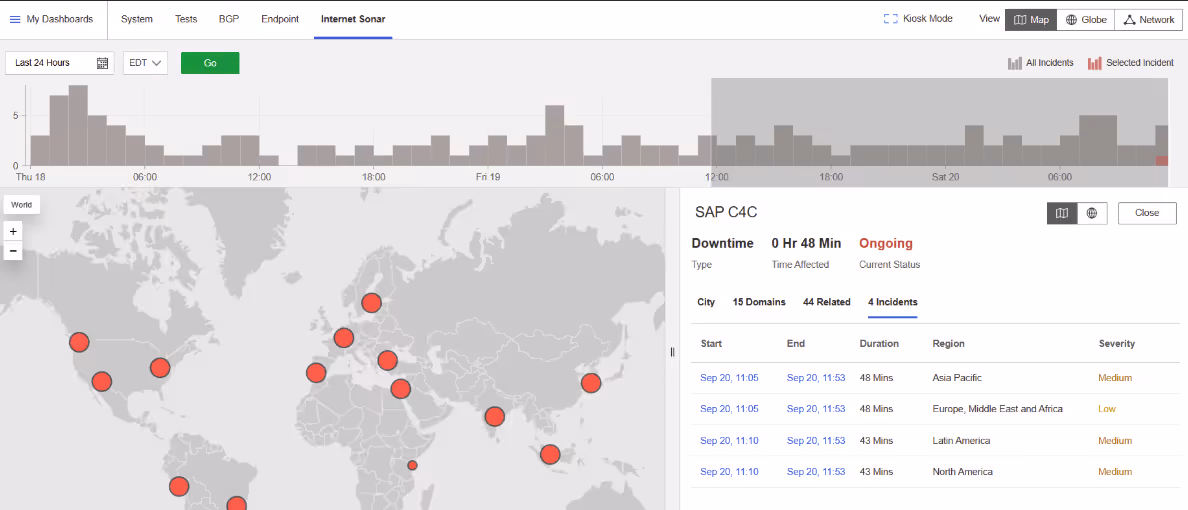Click the small incident marker in East Africa

[412, 465]
